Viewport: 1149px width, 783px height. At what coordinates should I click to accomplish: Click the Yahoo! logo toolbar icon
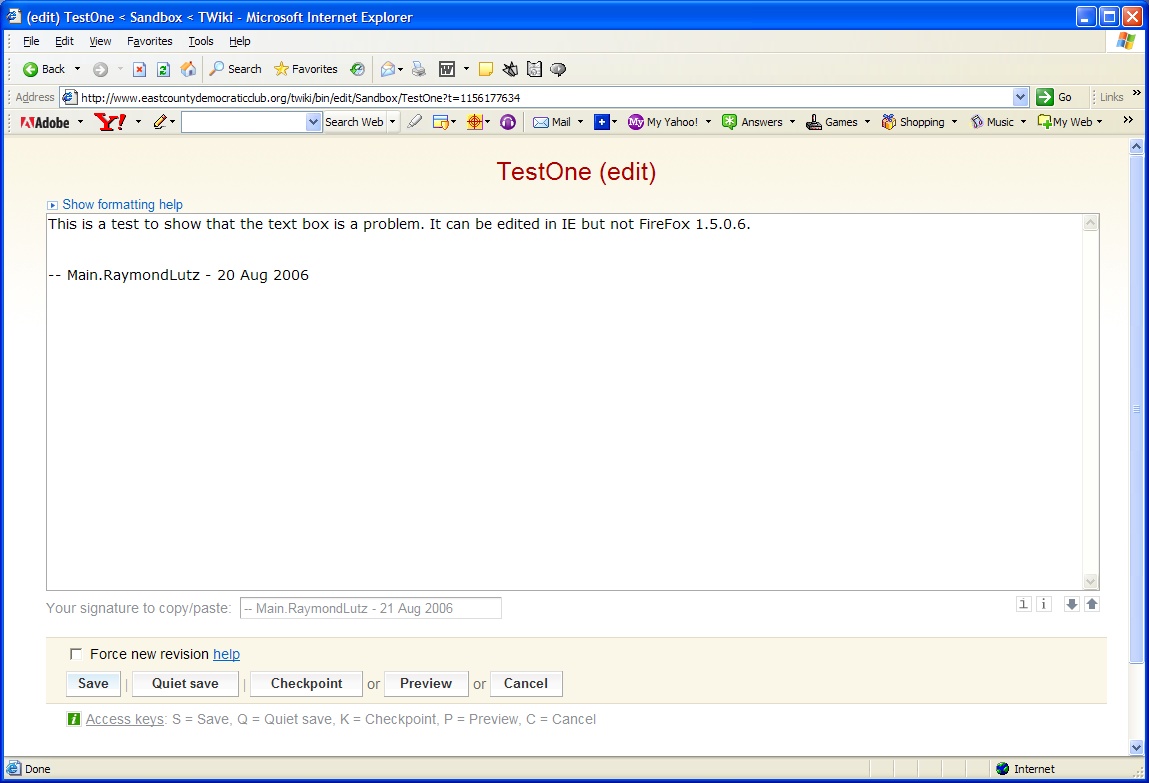[x=110, y=122]
